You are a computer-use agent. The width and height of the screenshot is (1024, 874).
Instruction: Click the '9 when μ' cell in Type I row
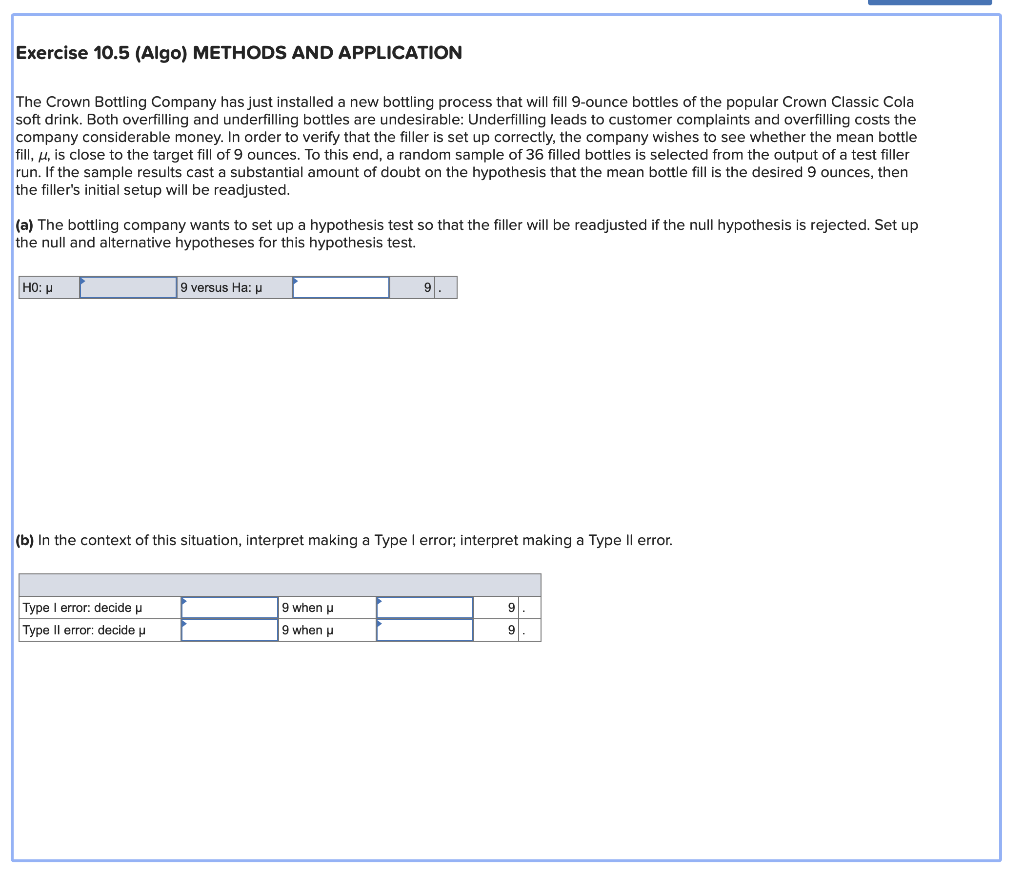click(325, 606)
